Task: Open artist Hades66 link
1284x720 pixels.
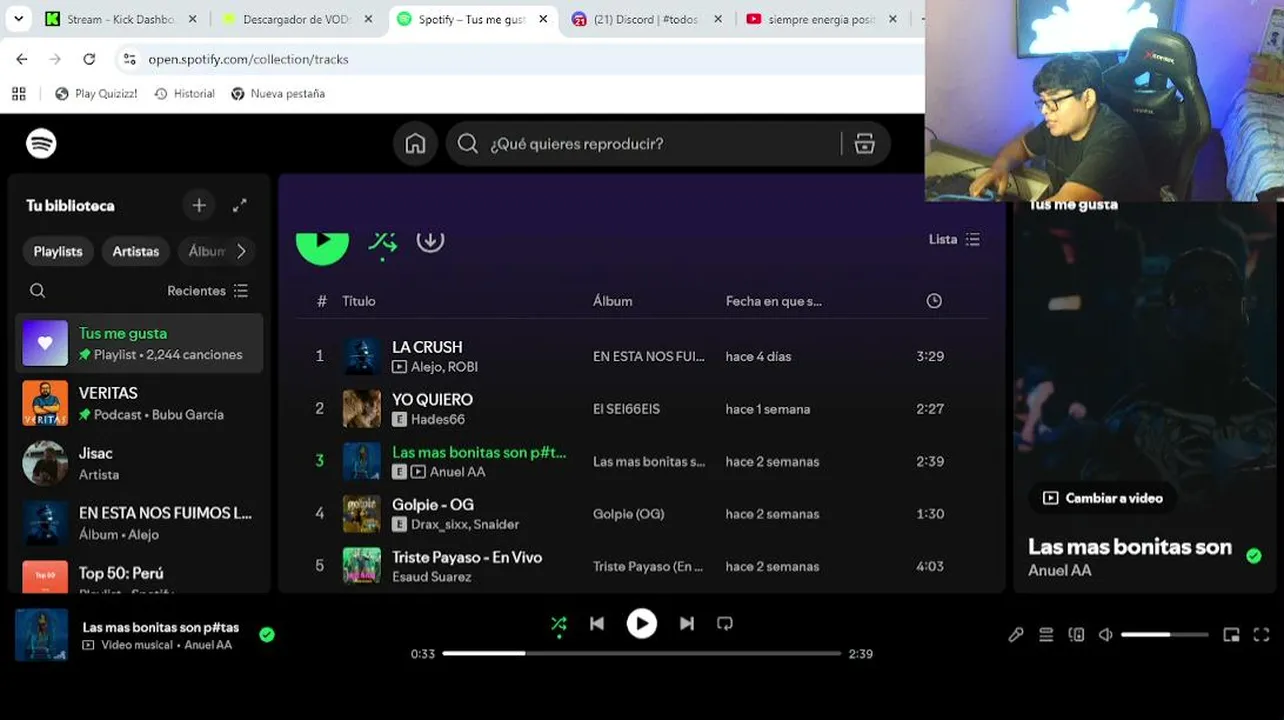Action: [438, 420]
